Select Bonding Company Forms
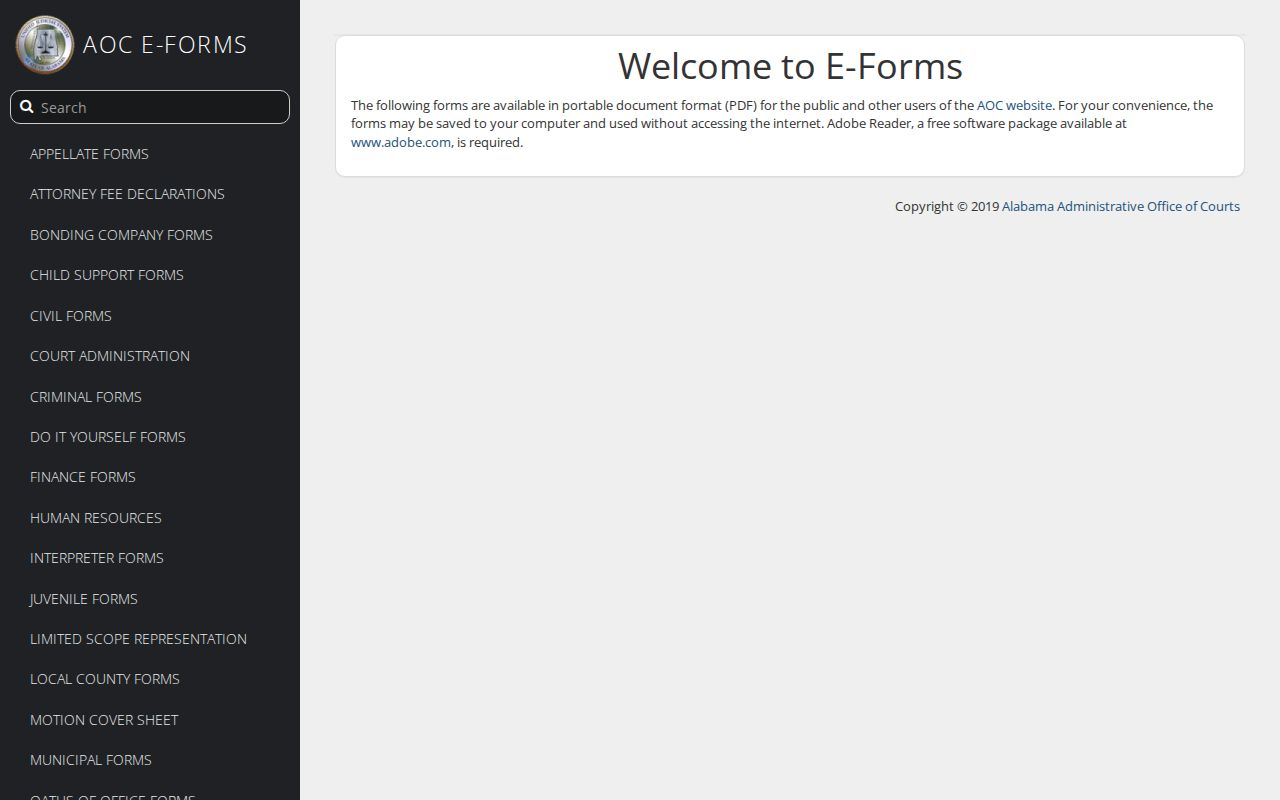The height and width of the screenshot is (800, 1280). [x=121, y=235]
